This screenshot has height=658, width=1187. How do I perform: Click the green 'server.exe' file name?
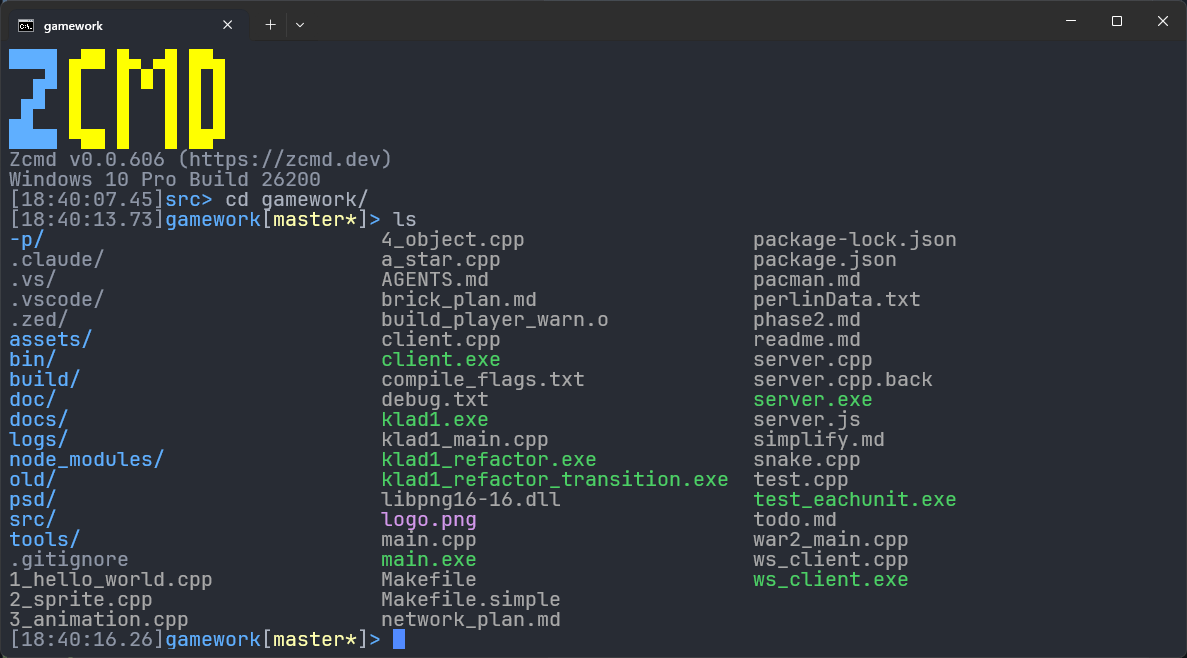[812, 400]
